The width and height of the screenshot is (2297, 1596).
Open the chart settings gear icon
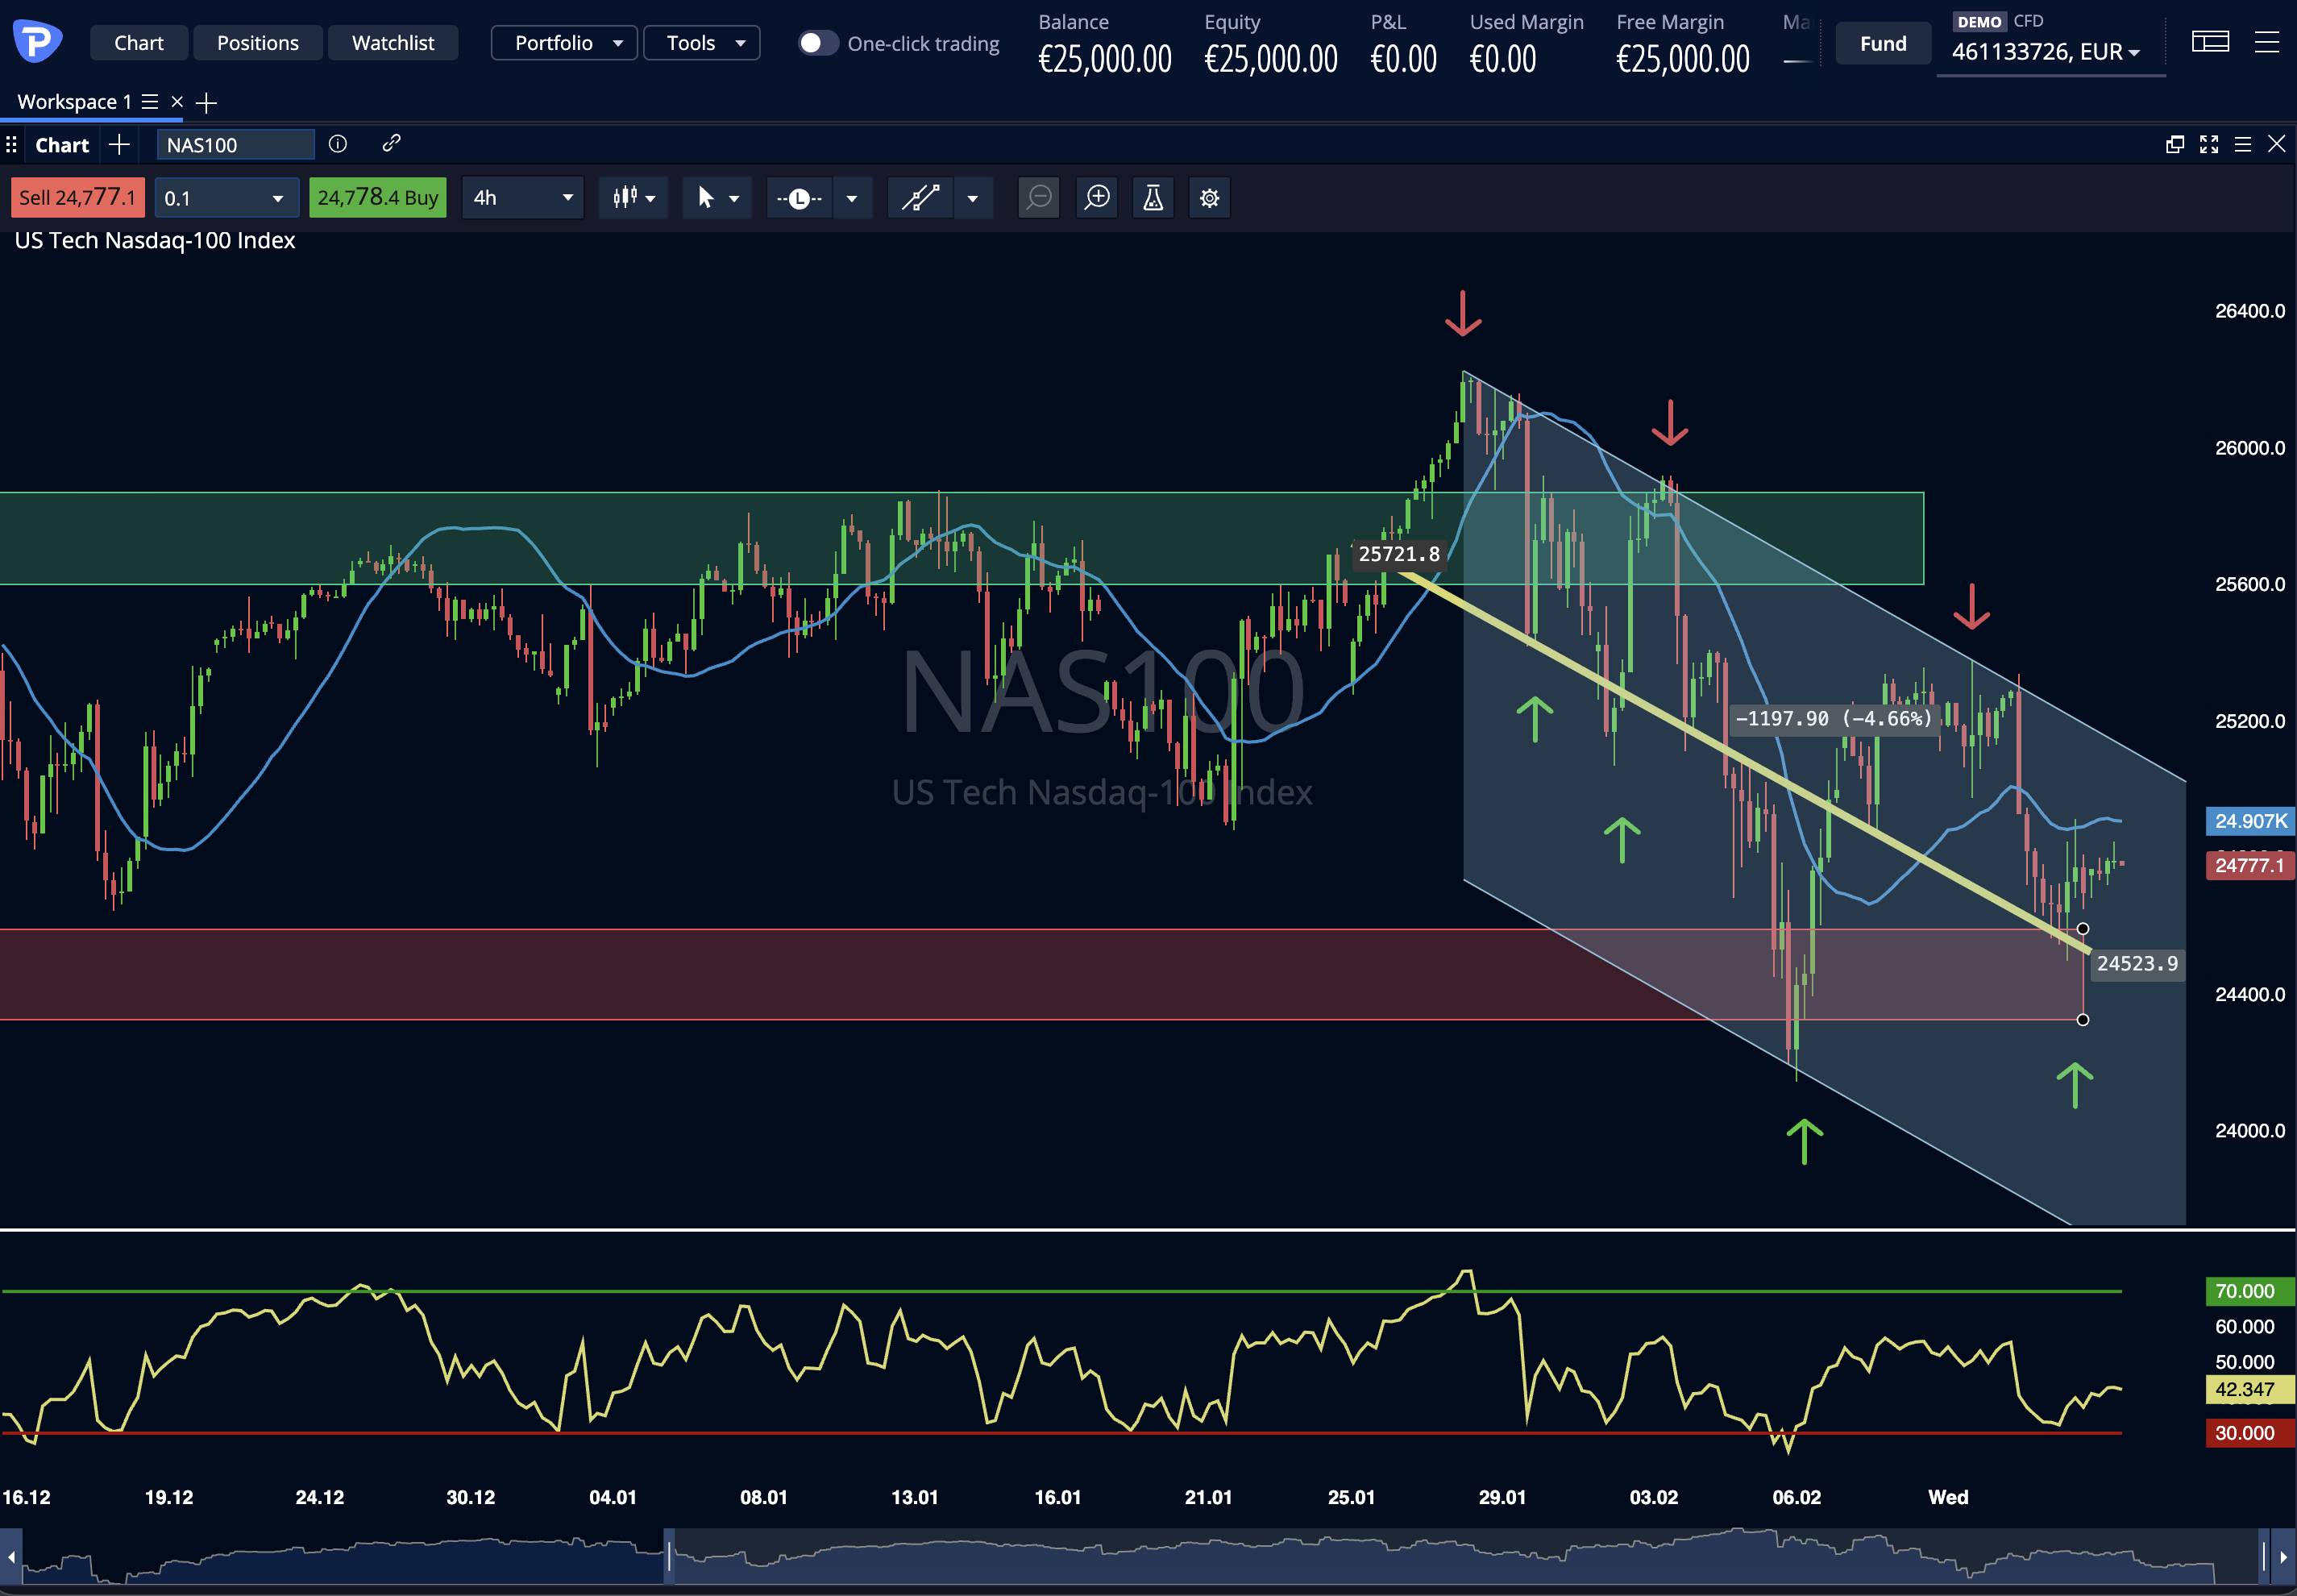(1208, 197)
